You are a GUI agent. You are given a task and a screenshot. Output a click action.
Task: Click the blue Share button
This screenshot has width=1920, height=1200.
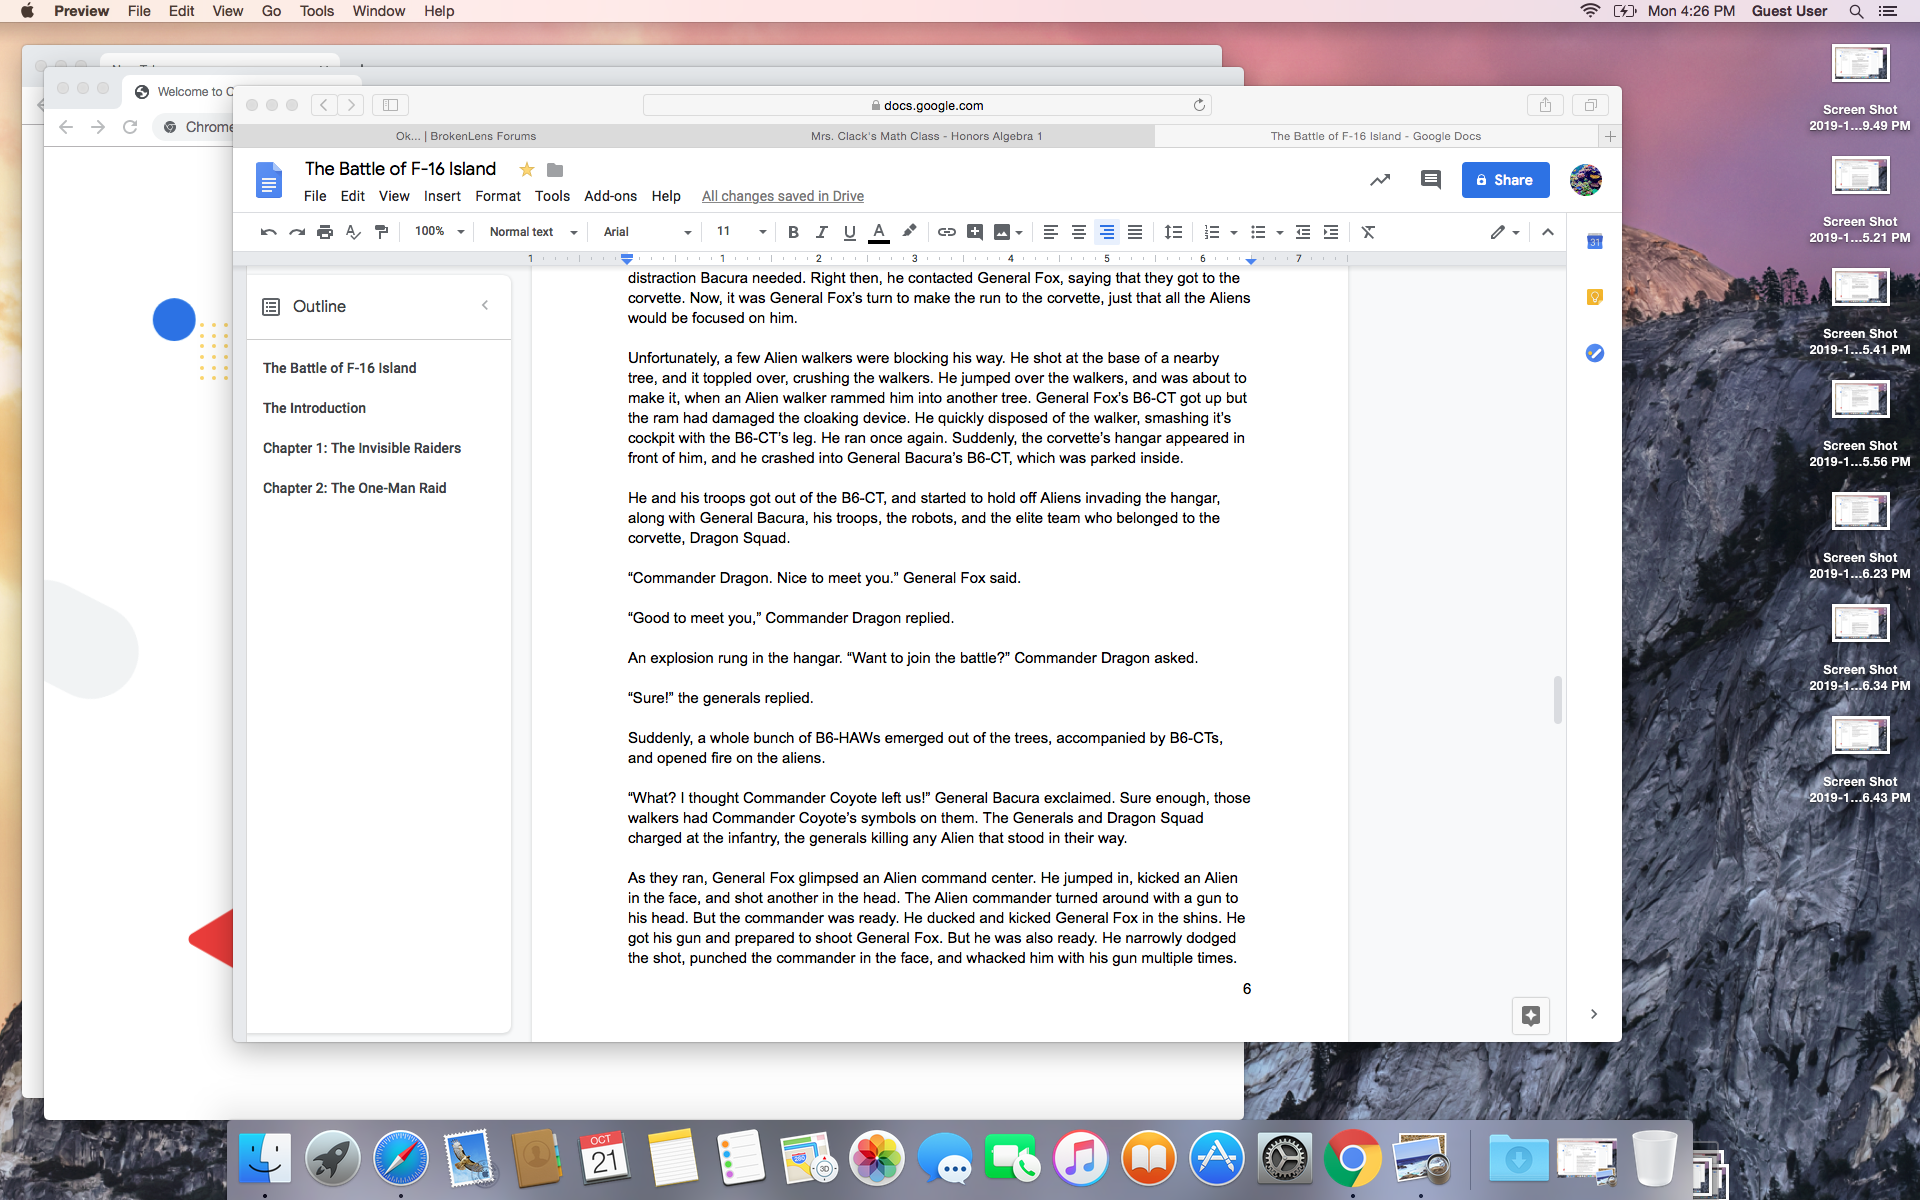pos(1505,180)
